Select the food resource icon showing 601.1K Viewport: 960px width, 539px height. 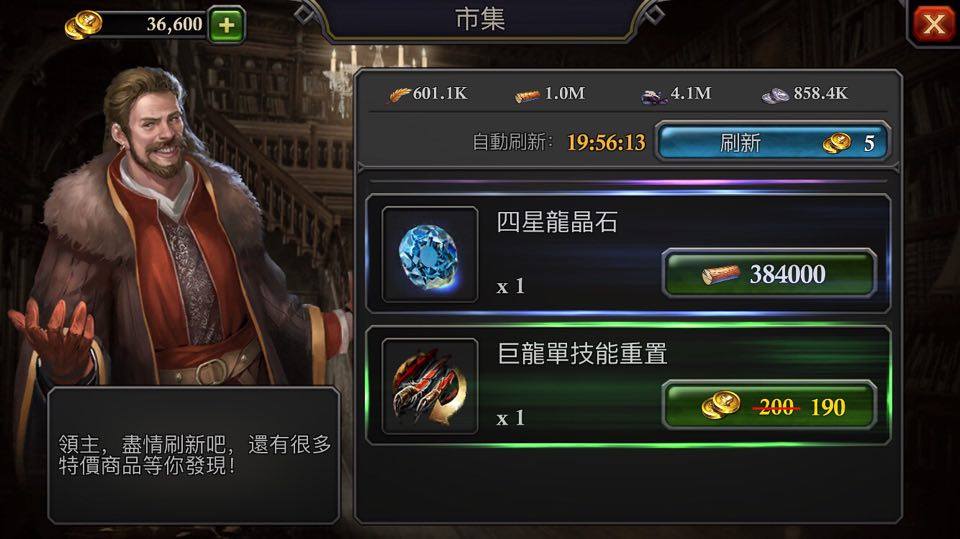coord(400,95)
